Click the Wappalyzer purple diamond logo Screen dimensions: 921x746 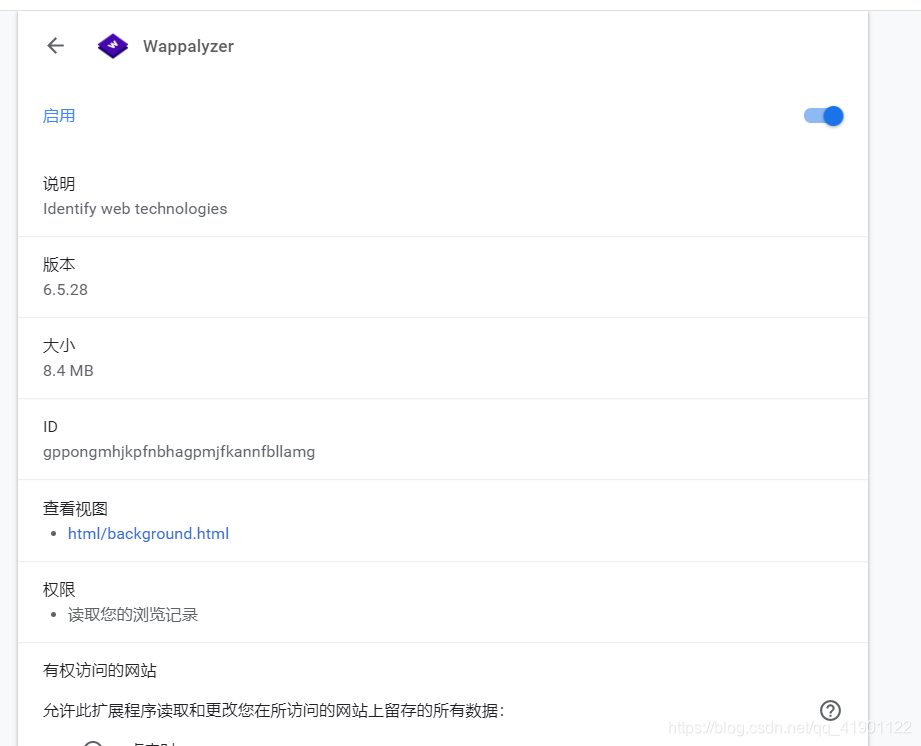[x=113, y=46]
